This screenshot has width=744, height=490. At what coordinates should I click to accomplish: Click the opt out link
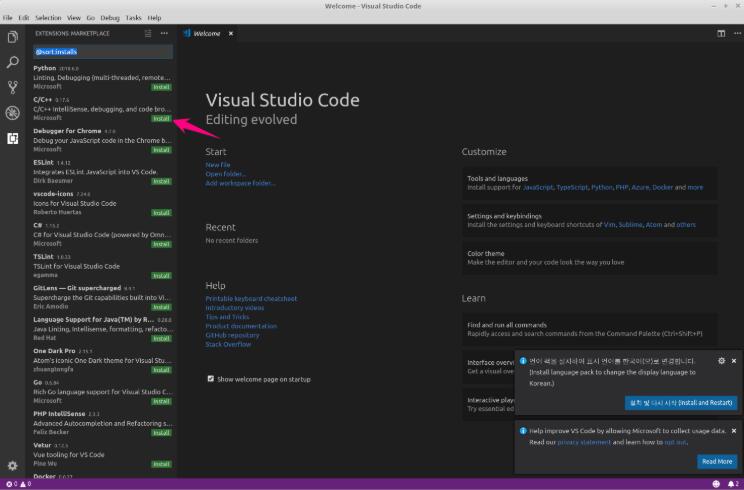pyautogui.click(x=675, y=442)
